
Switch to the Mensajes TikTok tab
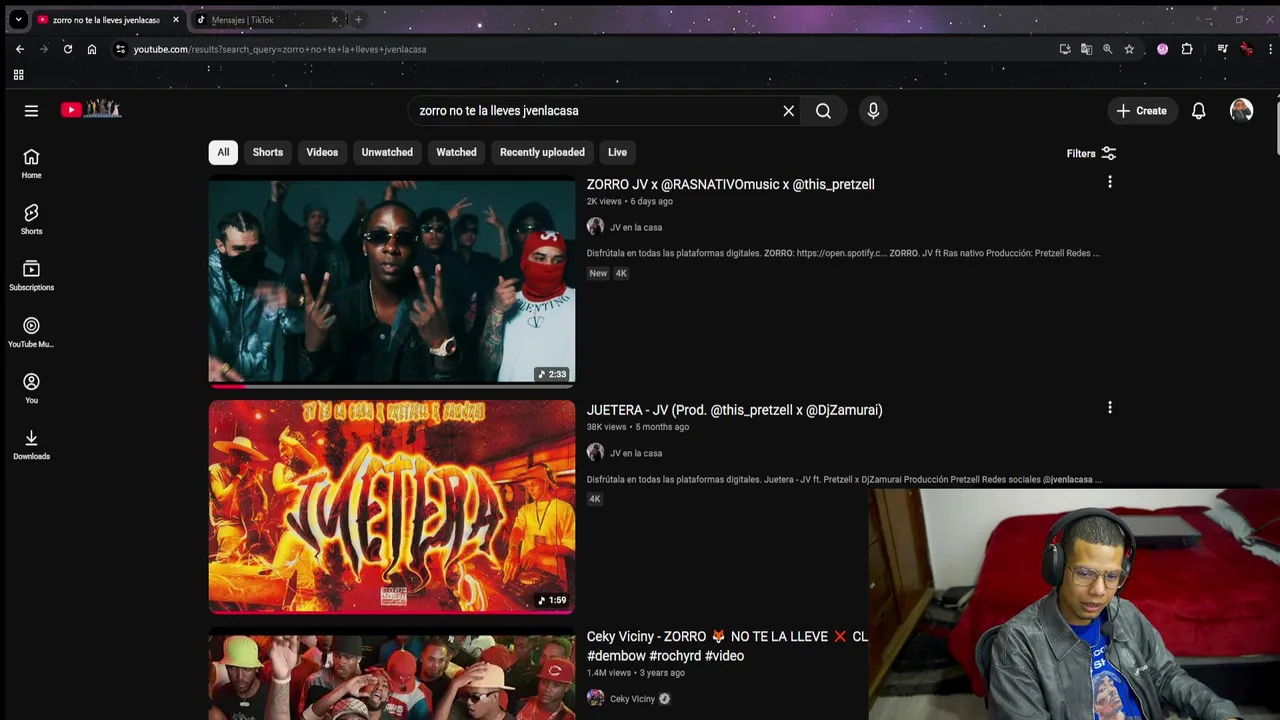point(260,20)
